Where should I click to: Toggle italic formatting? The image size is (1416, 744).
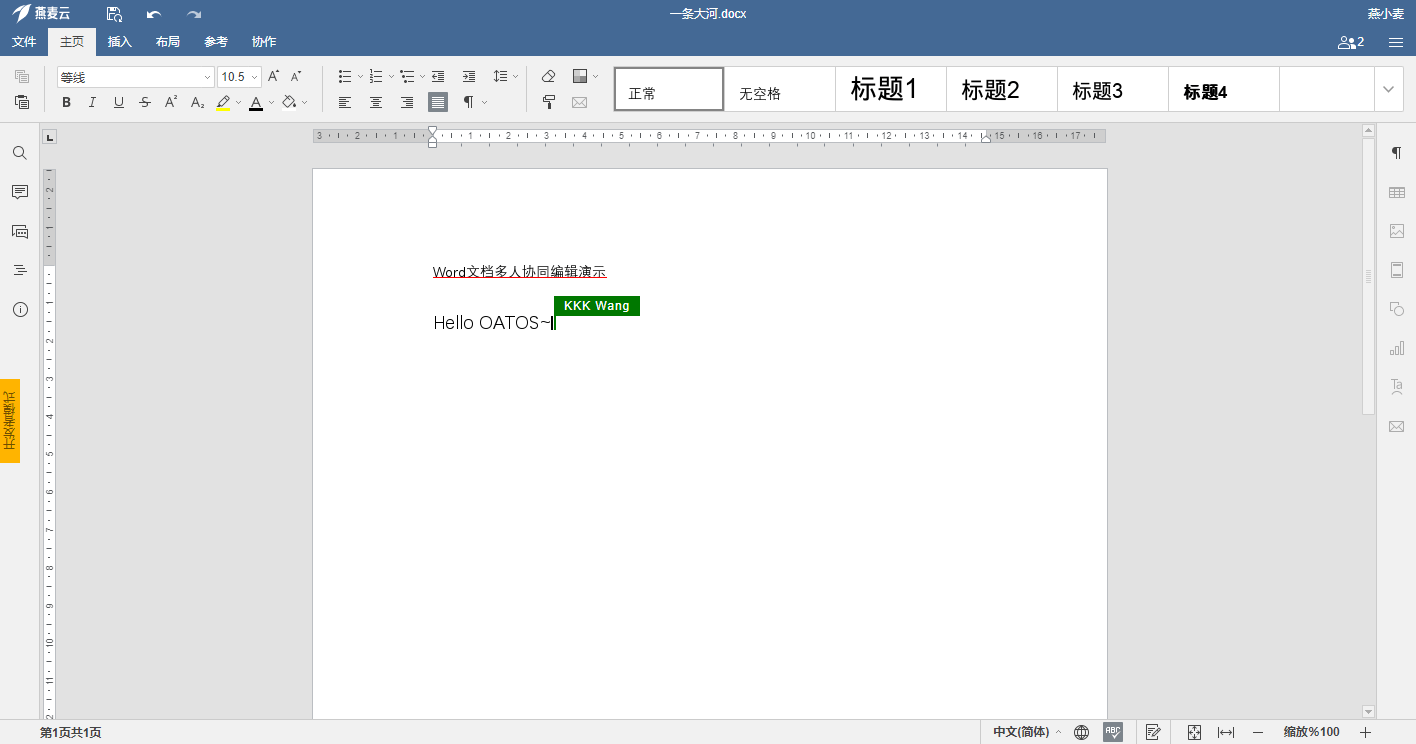tap(93, 102)
